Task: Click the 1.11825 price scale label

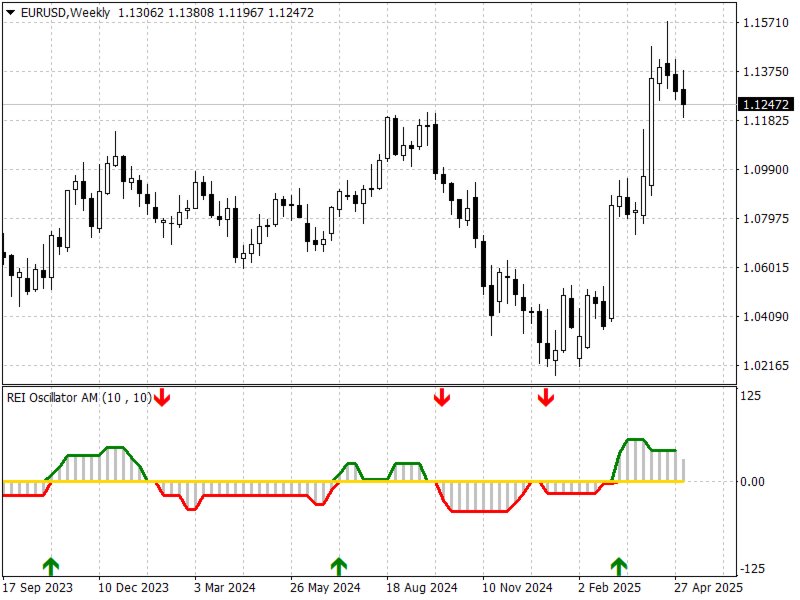Action: click(x=766, y=121)
